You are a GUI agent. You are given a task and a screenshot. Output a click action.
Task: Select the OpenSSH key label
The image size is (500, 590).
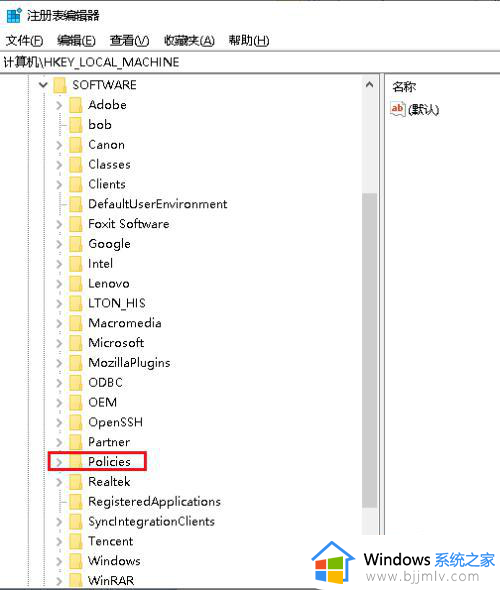click(116, 422)
